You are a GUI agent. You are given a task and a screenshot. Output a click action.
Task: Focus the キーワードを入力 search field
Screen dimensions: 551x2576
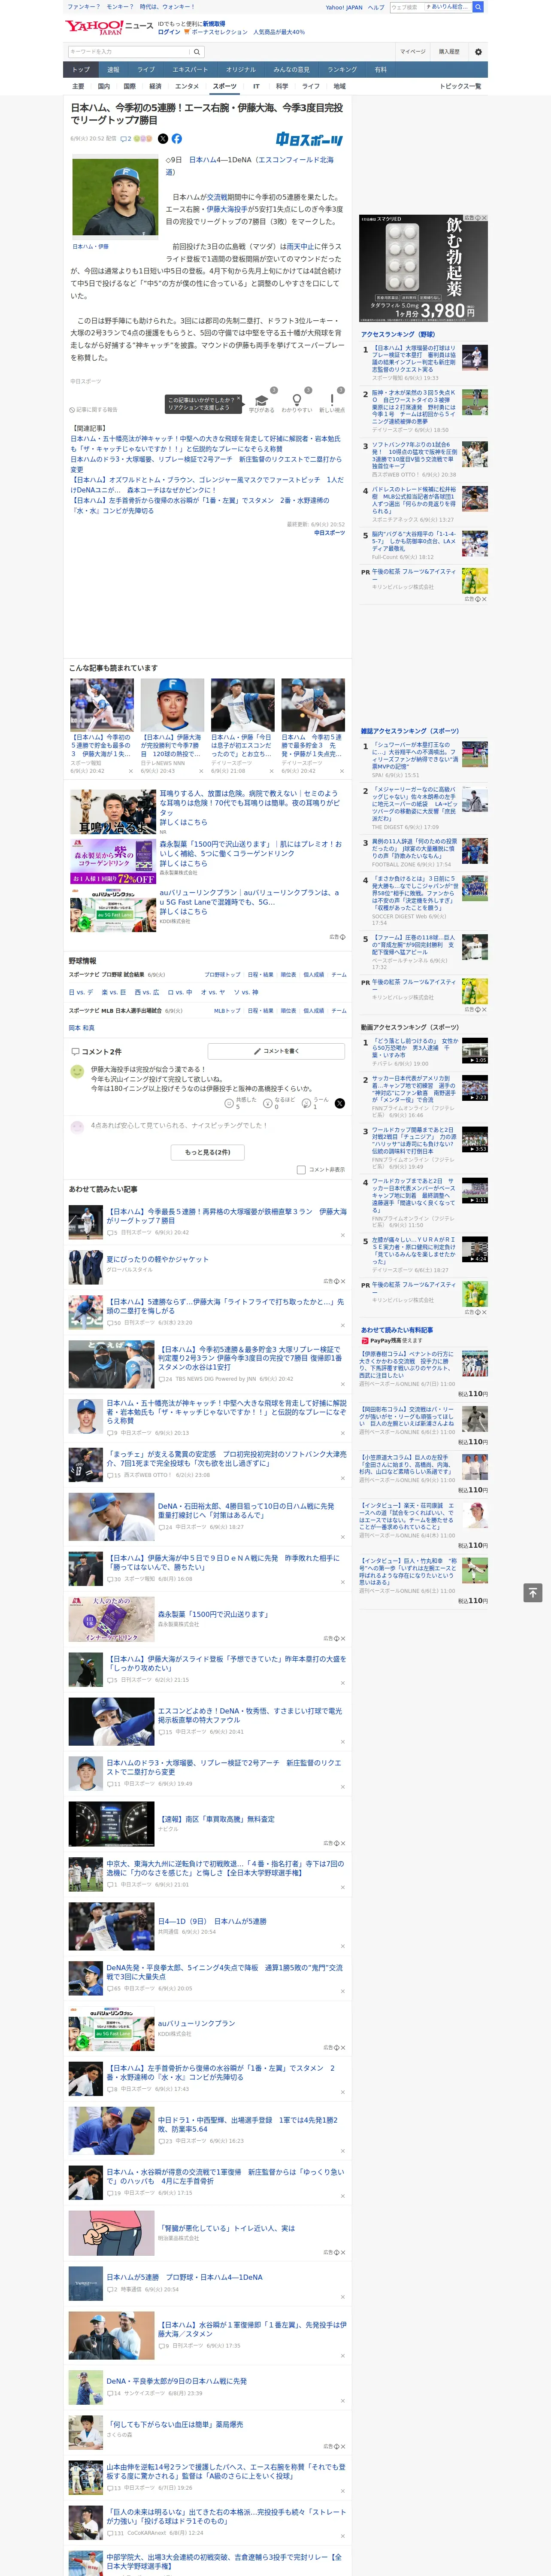(129, 52)
